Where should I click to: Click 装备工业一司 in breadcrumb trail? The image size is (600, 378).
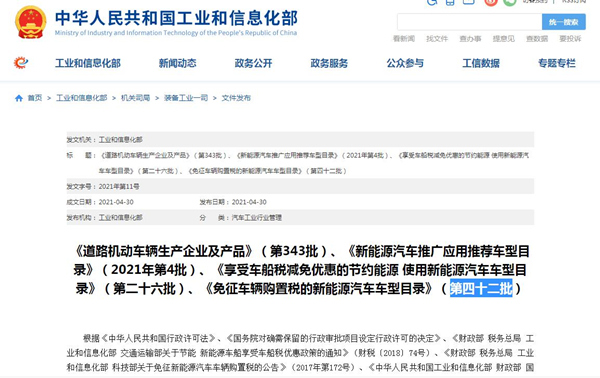coord(186,98)
